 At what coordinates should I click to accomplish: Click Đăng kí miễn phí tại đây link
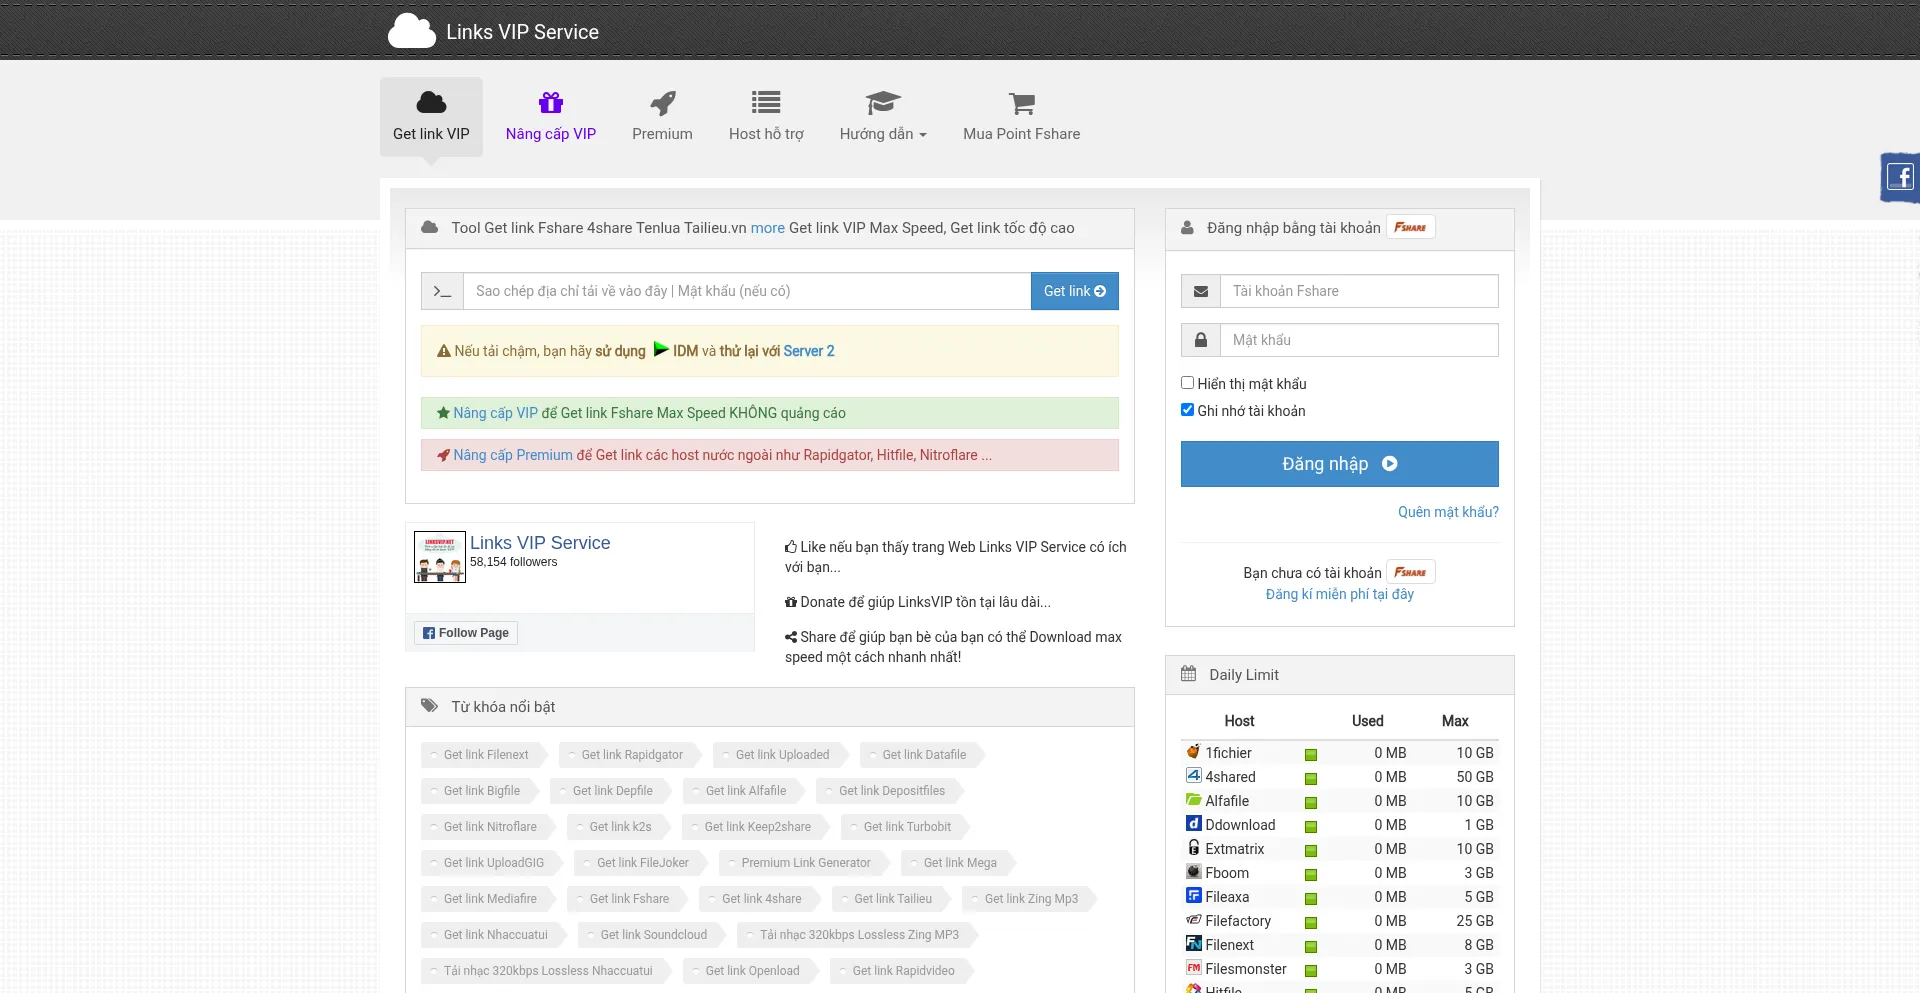tap(1339, 594)
